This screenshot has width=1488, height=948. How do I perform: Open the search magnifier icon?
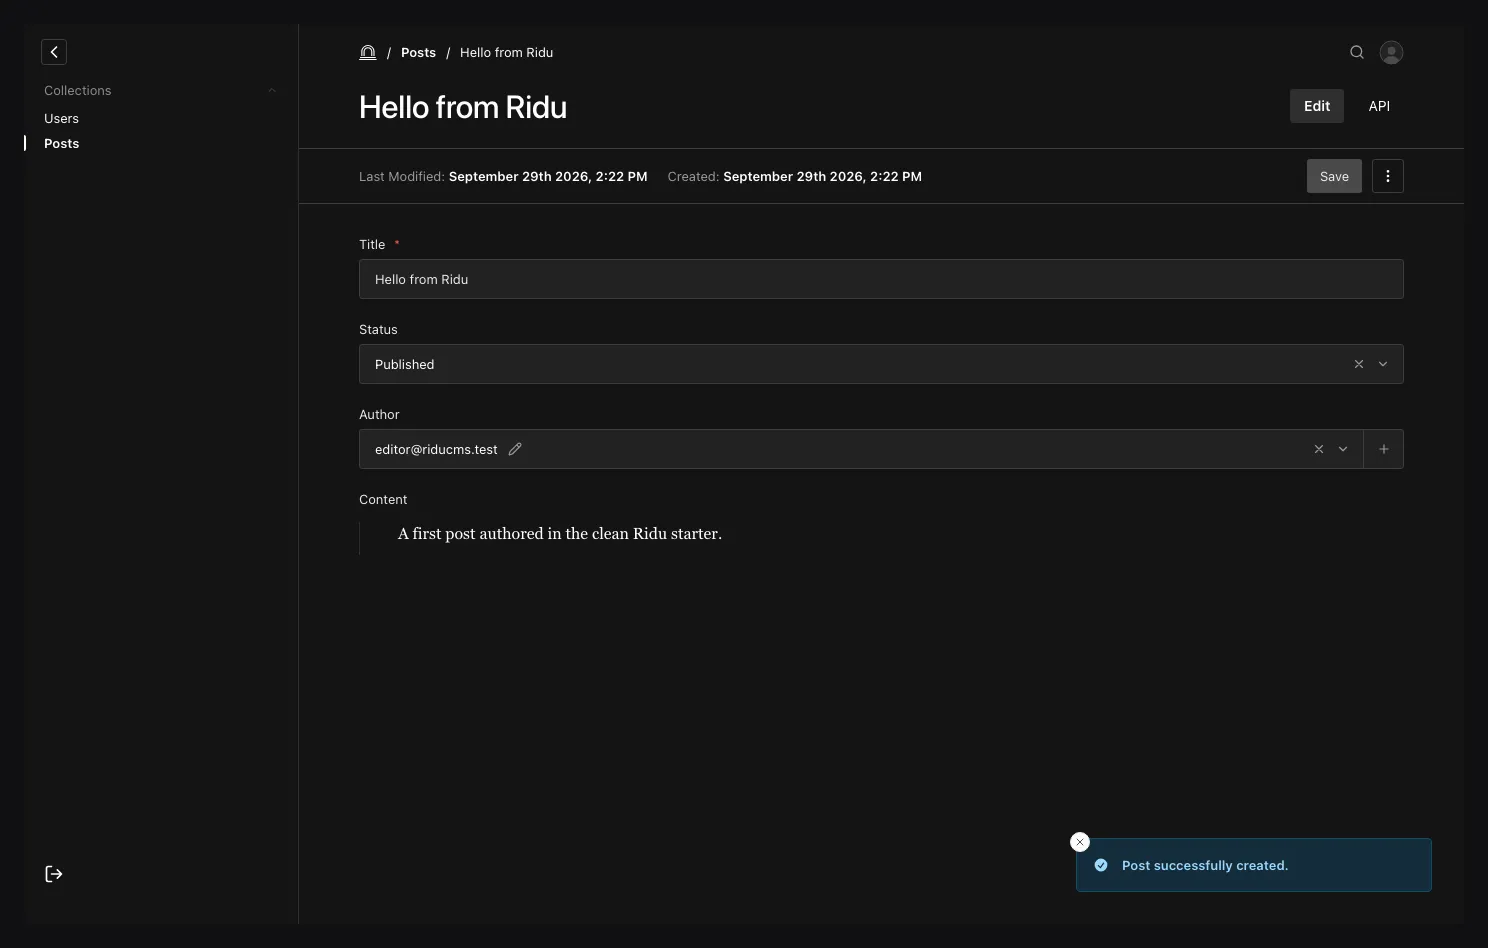pyautogui.click(x=1357, y=52)
